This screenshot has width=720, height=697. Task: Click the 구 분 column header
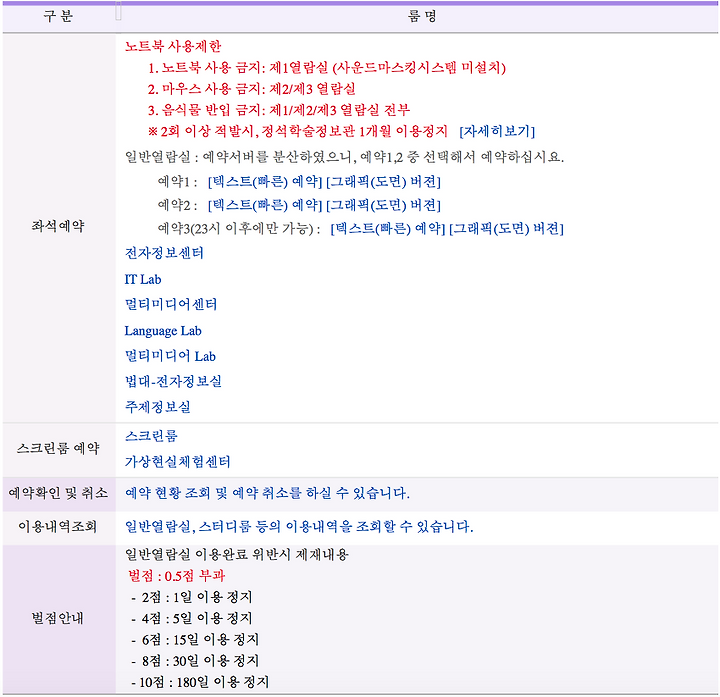coord(58,17)
